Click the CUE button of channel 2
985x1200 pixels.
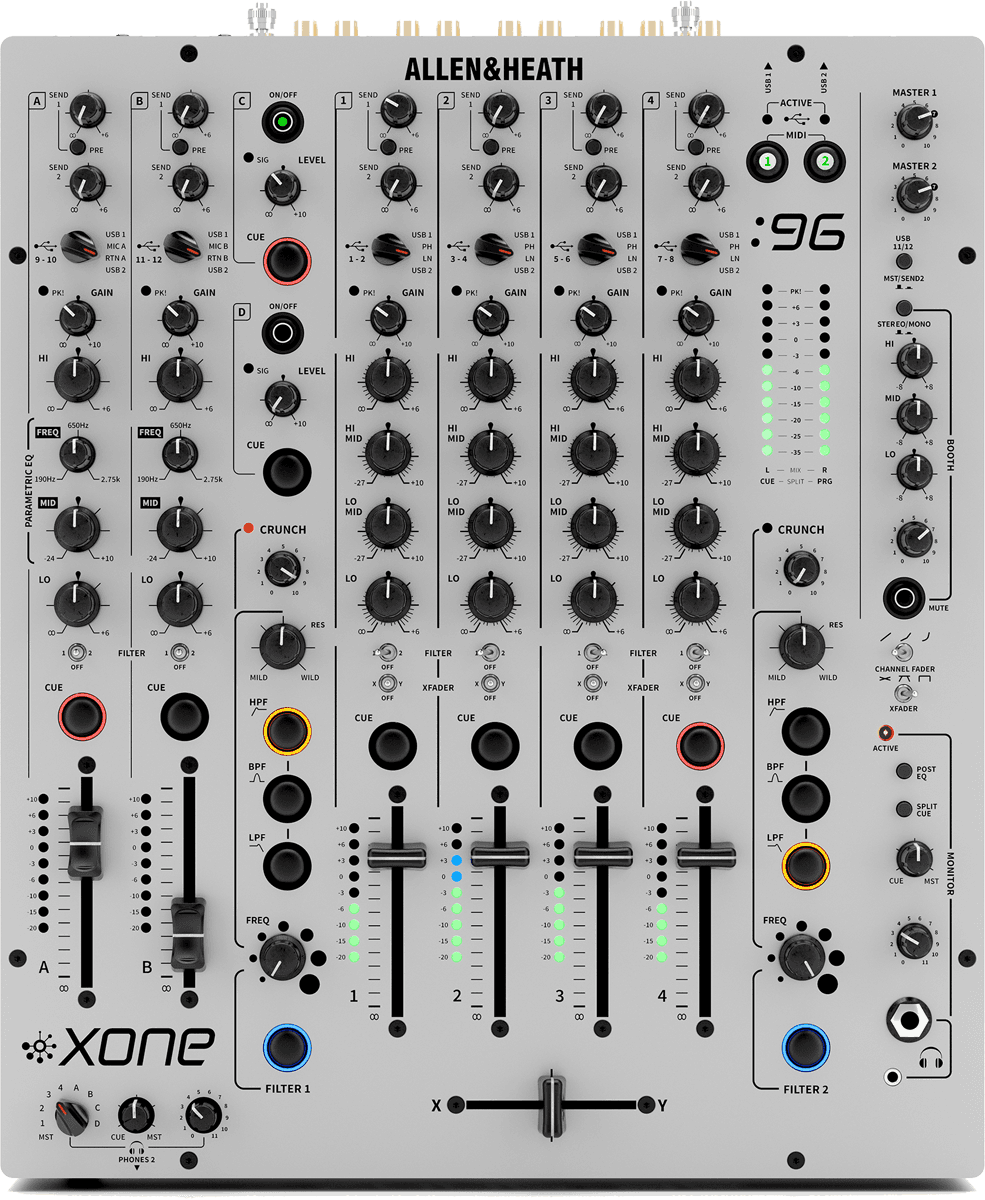pos(495,746)
